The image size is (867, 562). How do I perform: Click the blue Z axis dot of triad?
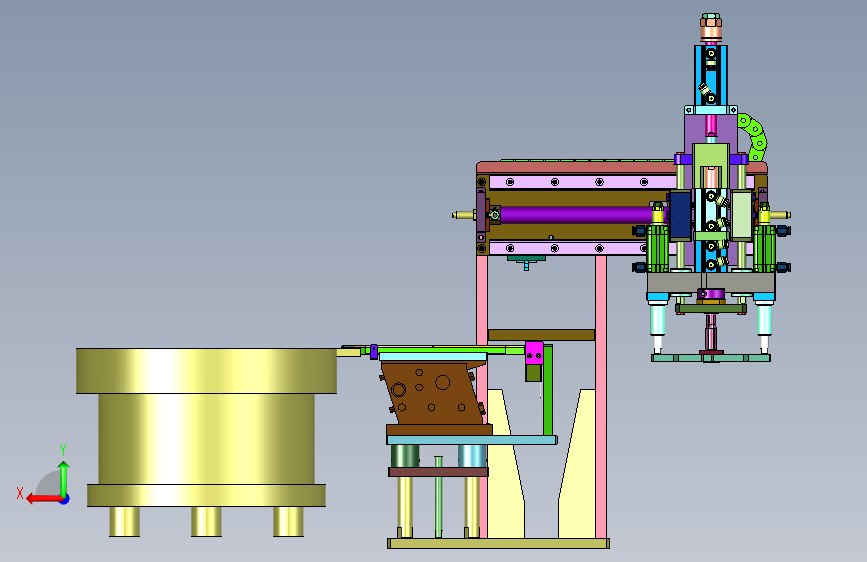[x=65, y=499]
